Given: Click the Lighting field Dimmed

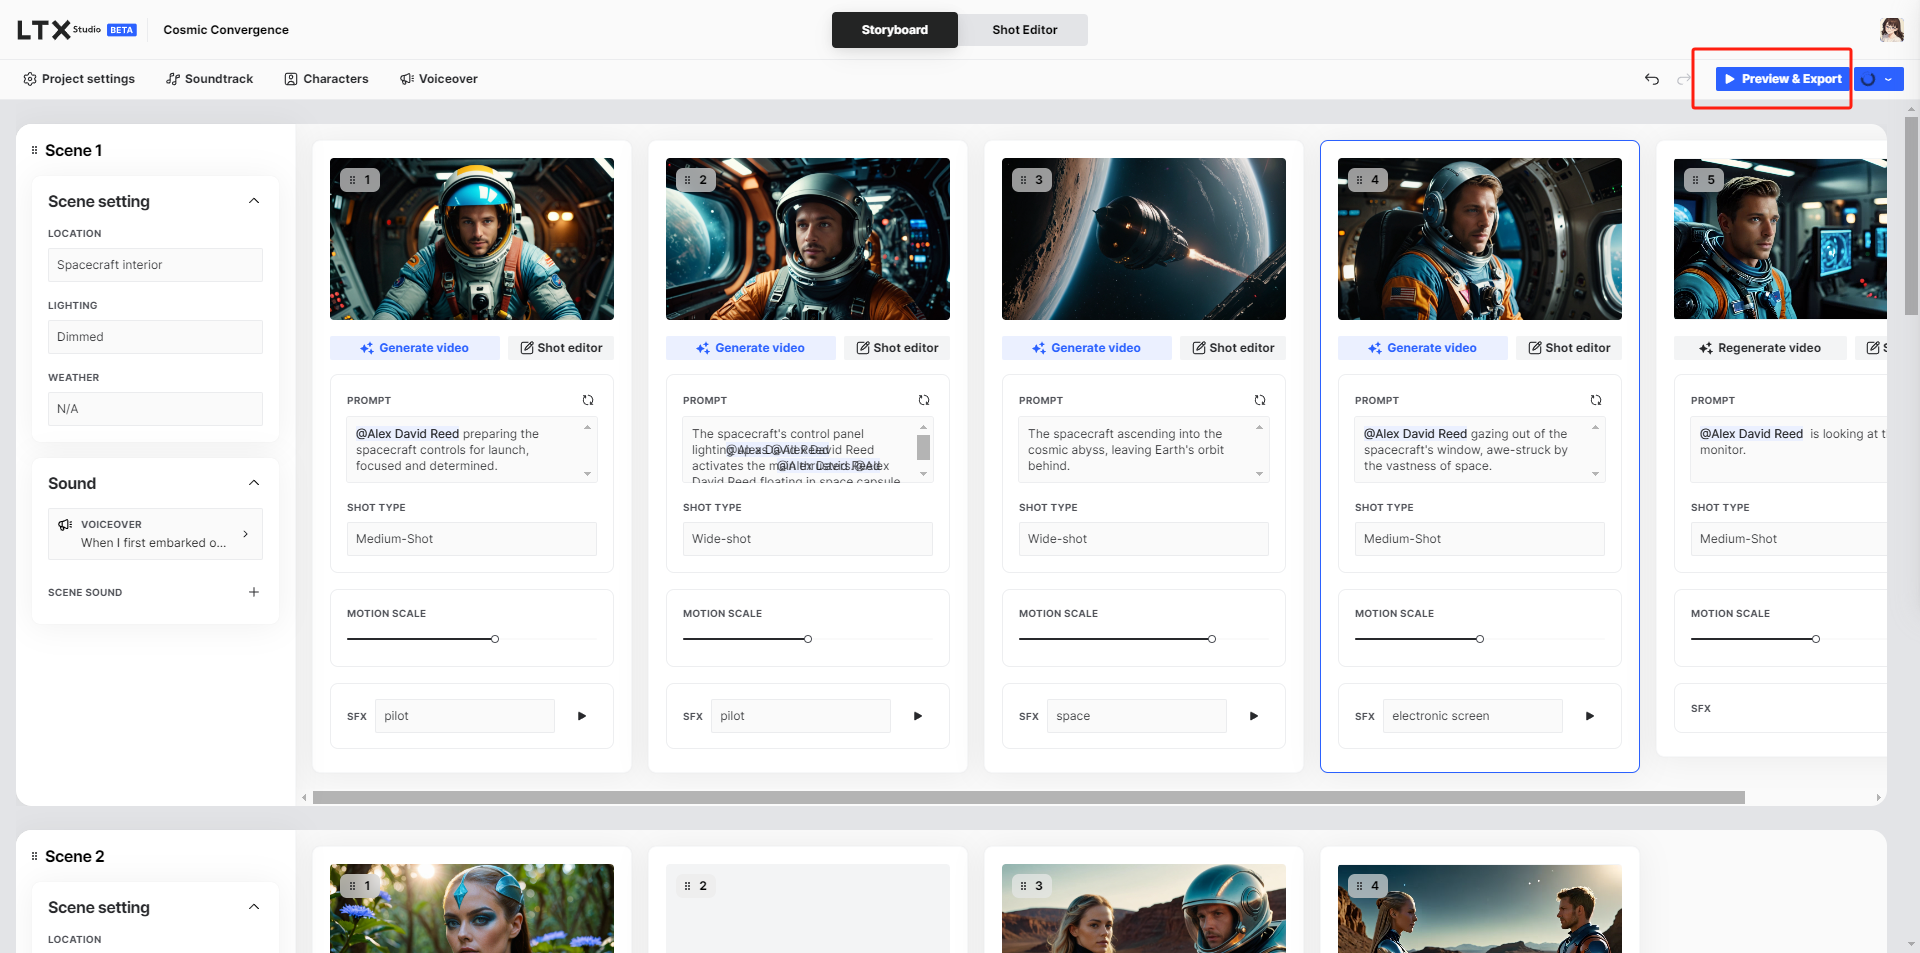Looking at the screenshot, I should [x=155, y=337].
